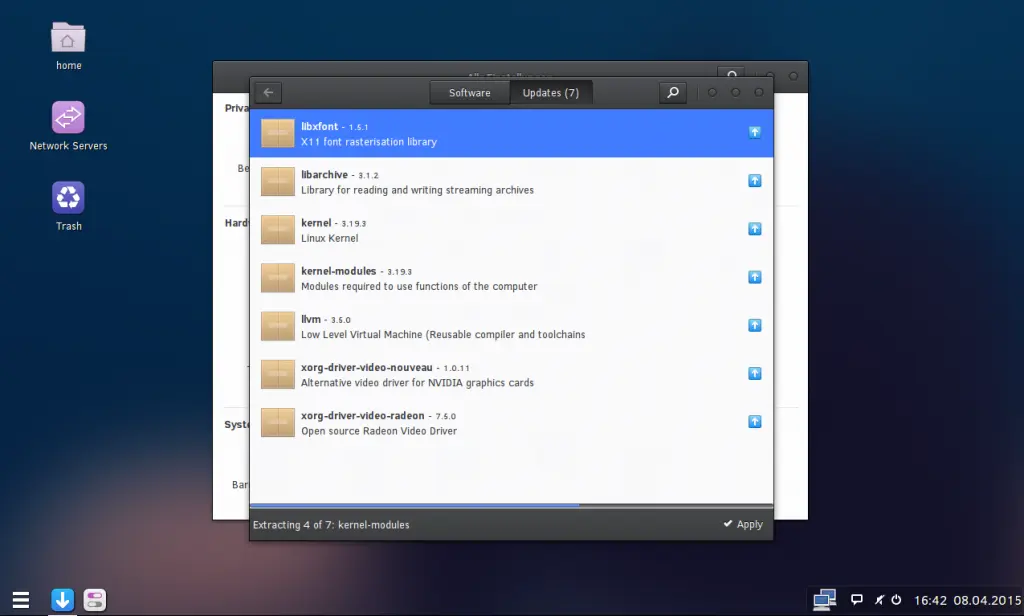Toggle the update for libarchive

(x=755, y=180)
